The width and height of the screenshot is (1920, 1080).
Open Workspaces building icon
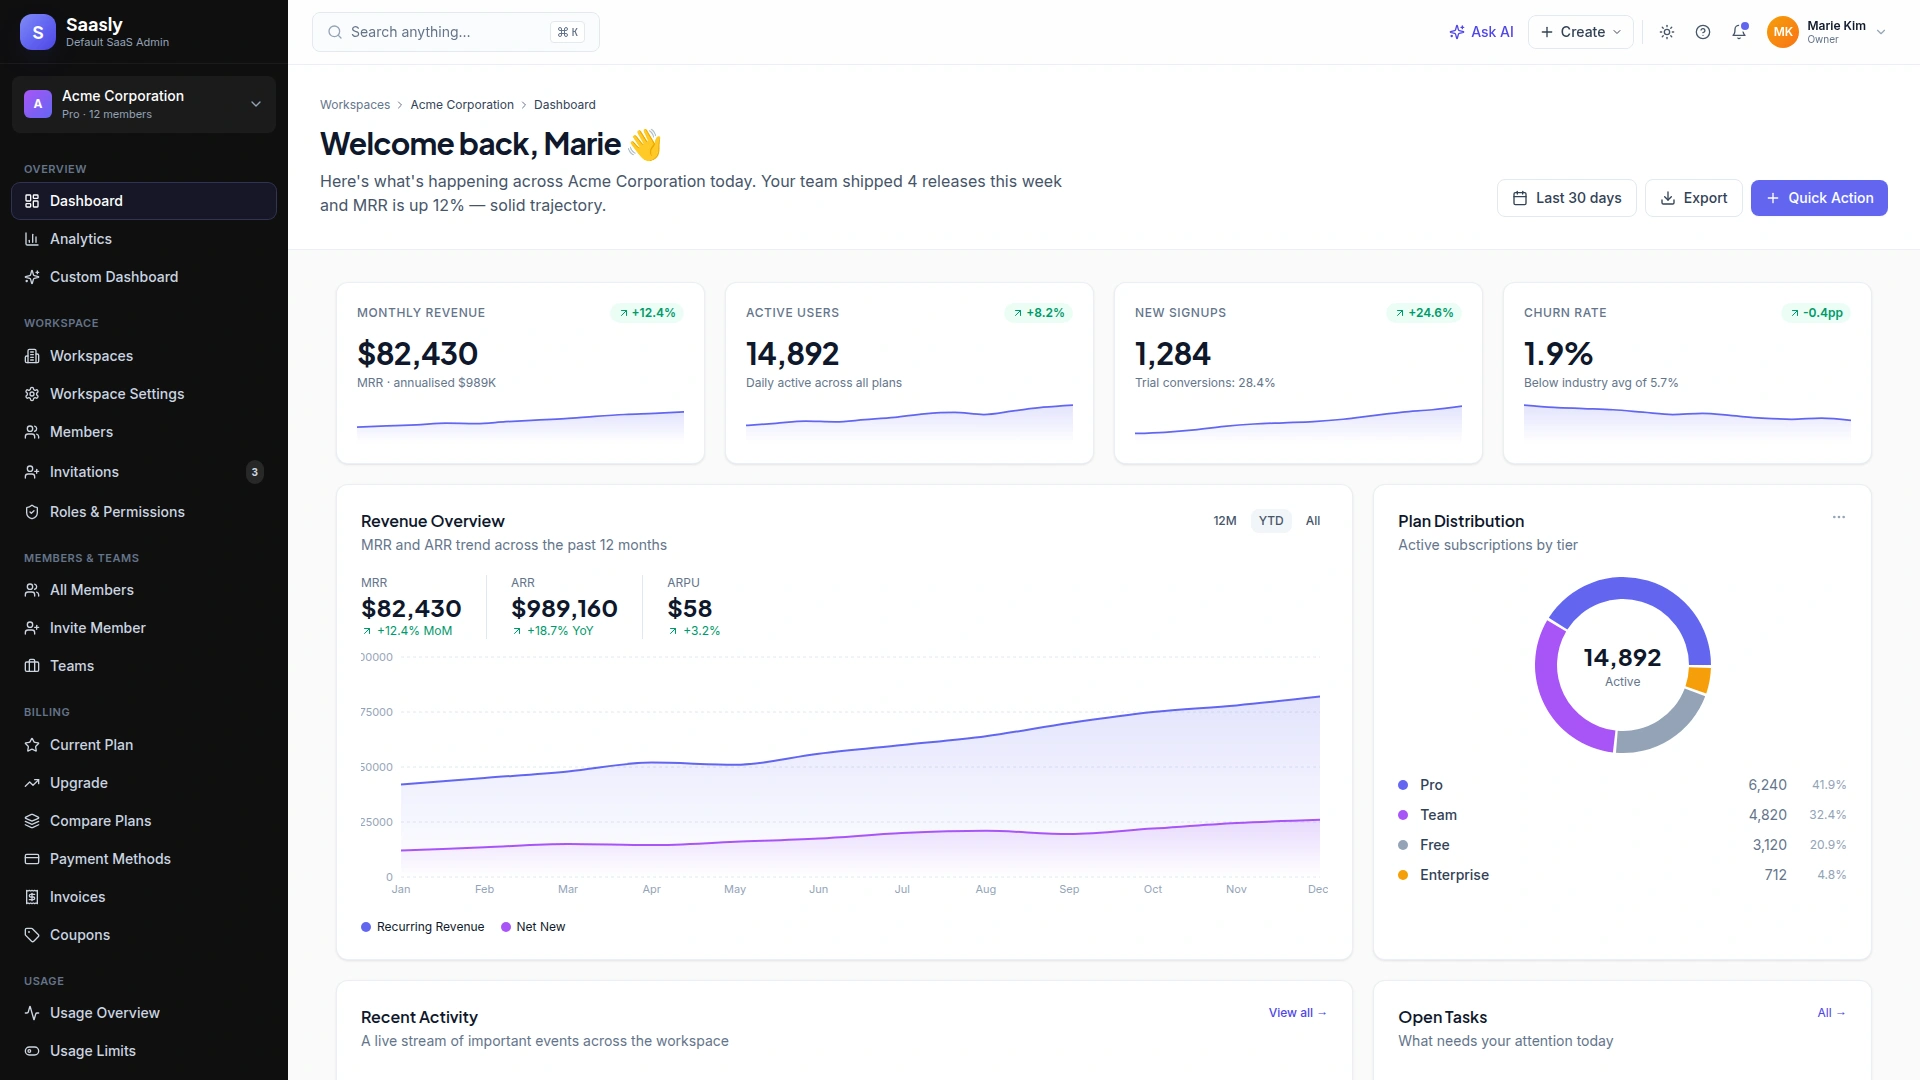(x=32, y=356)
